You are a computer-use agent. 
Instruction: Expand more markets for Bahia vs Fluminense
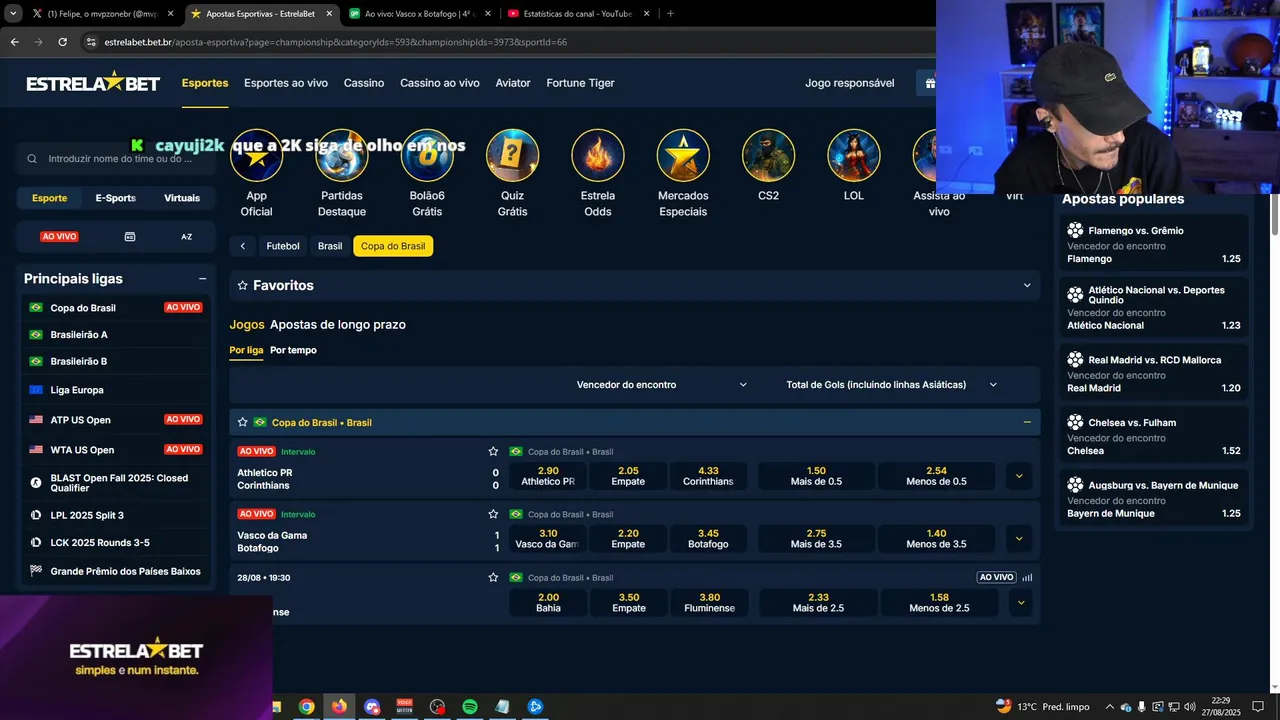click(x=1021, y=603)
